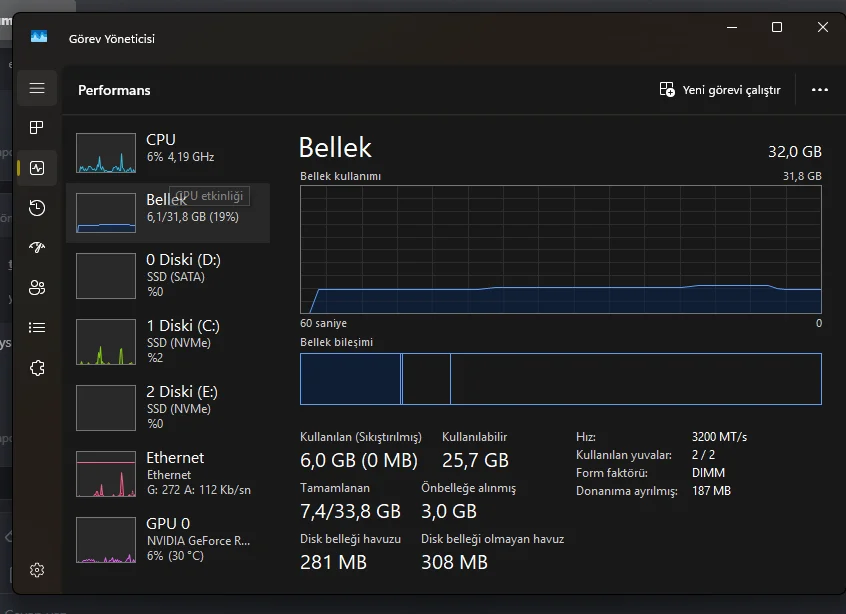The height and width of the screenshot is (614, 846).
Task: Select the CPU performance item
Action: 167,148
